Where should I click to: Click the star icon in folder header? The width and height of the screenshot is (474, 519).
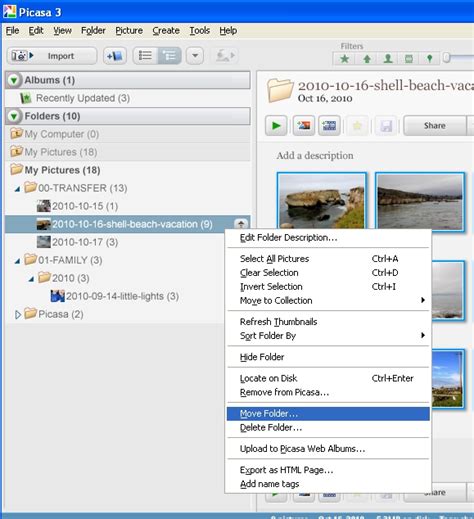pos(357,126)
